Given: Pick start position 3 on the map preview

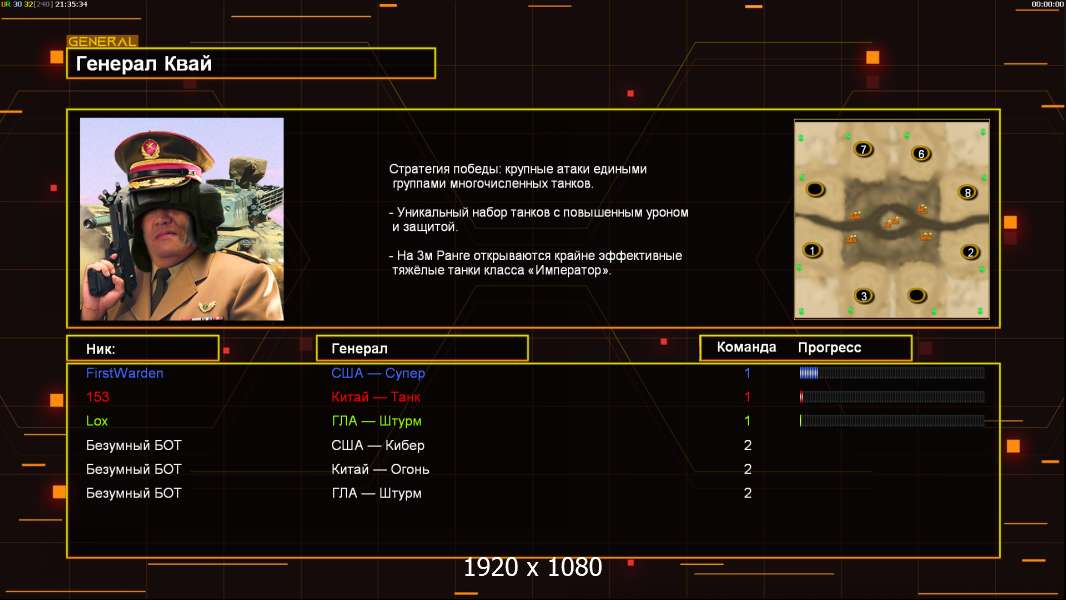Looking at the screenshot, I should [x=865, y=296].
